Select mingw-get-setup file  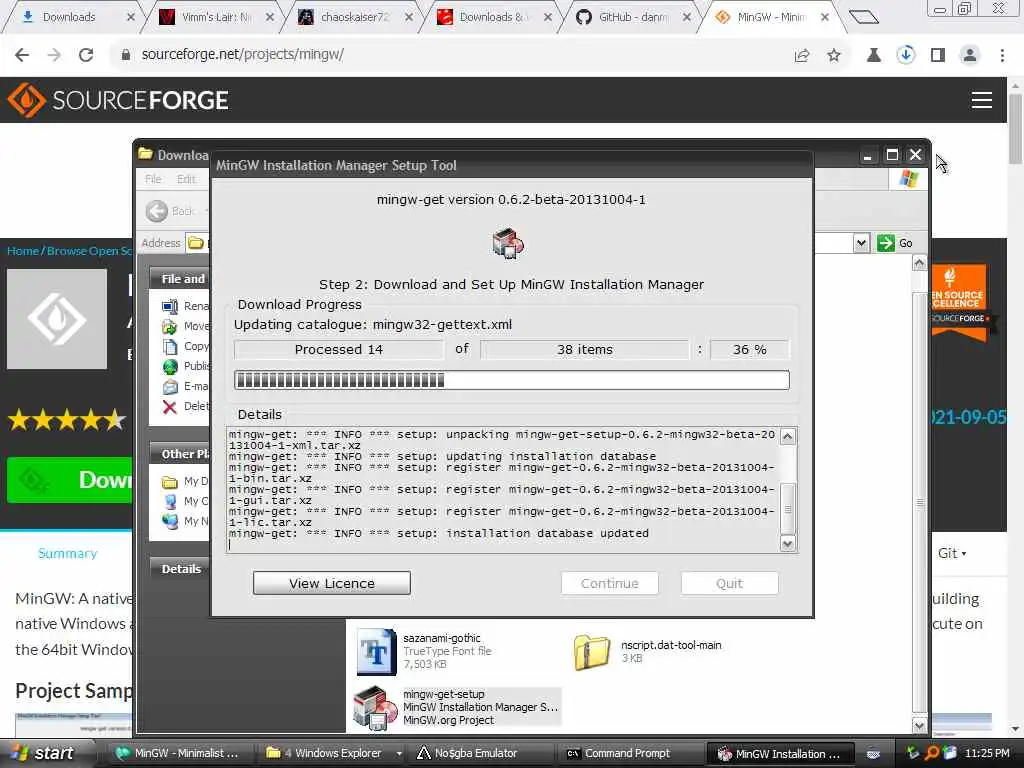coord(457,707)
